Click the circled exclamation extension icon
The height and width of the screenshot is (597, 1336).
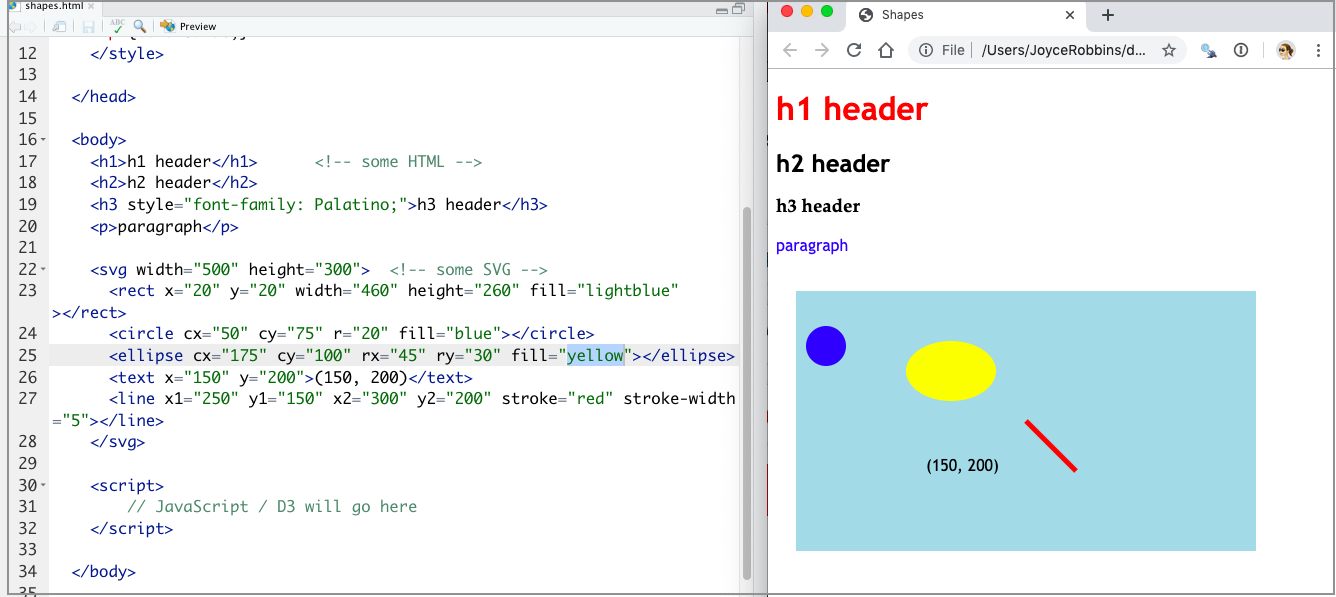pyautogui.click(x=1241, y=50)
